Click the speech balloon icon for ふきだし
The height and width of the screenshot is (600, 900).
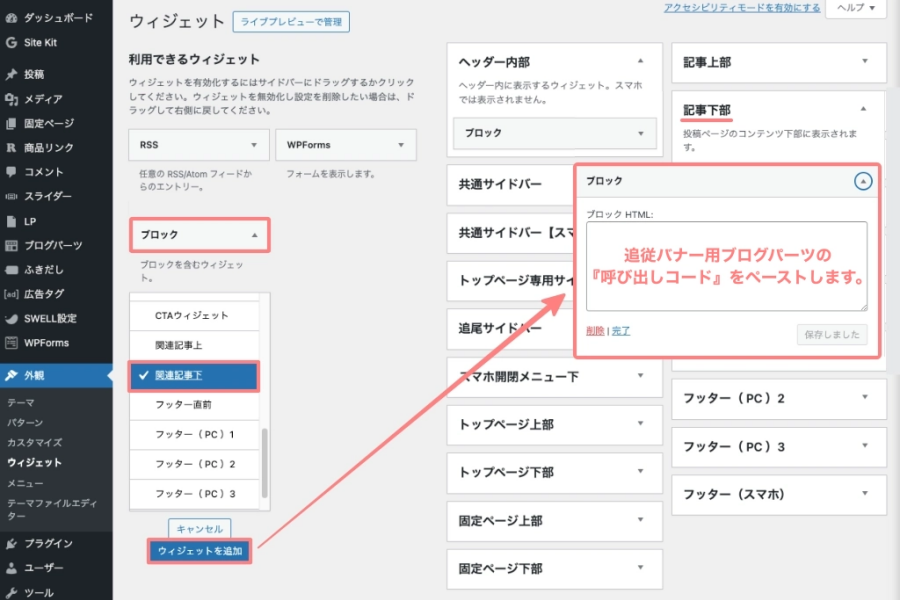[11, 270]
